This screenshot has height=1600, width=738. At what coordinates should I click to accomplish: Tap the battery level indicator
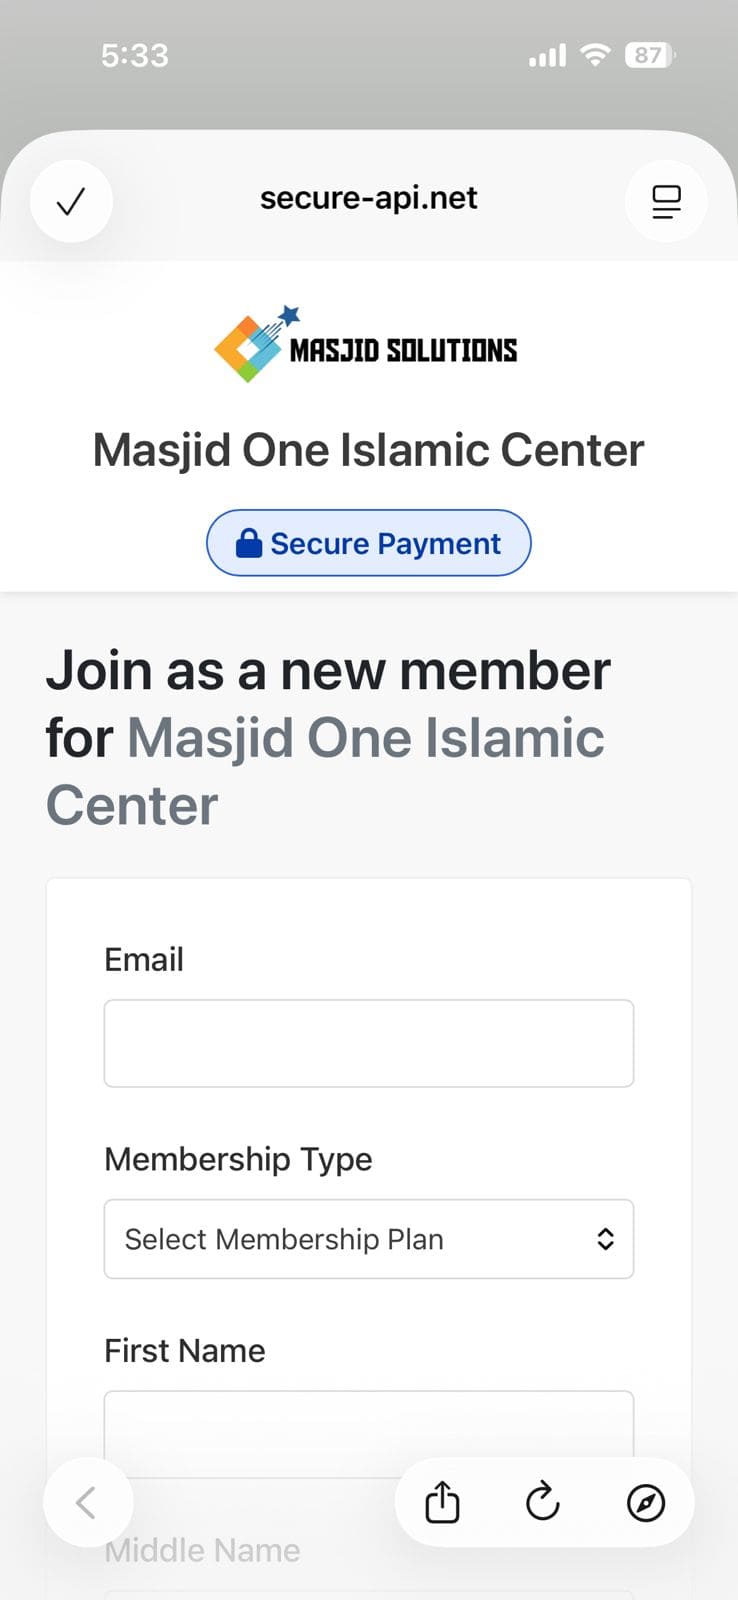[x=649, y=55]
